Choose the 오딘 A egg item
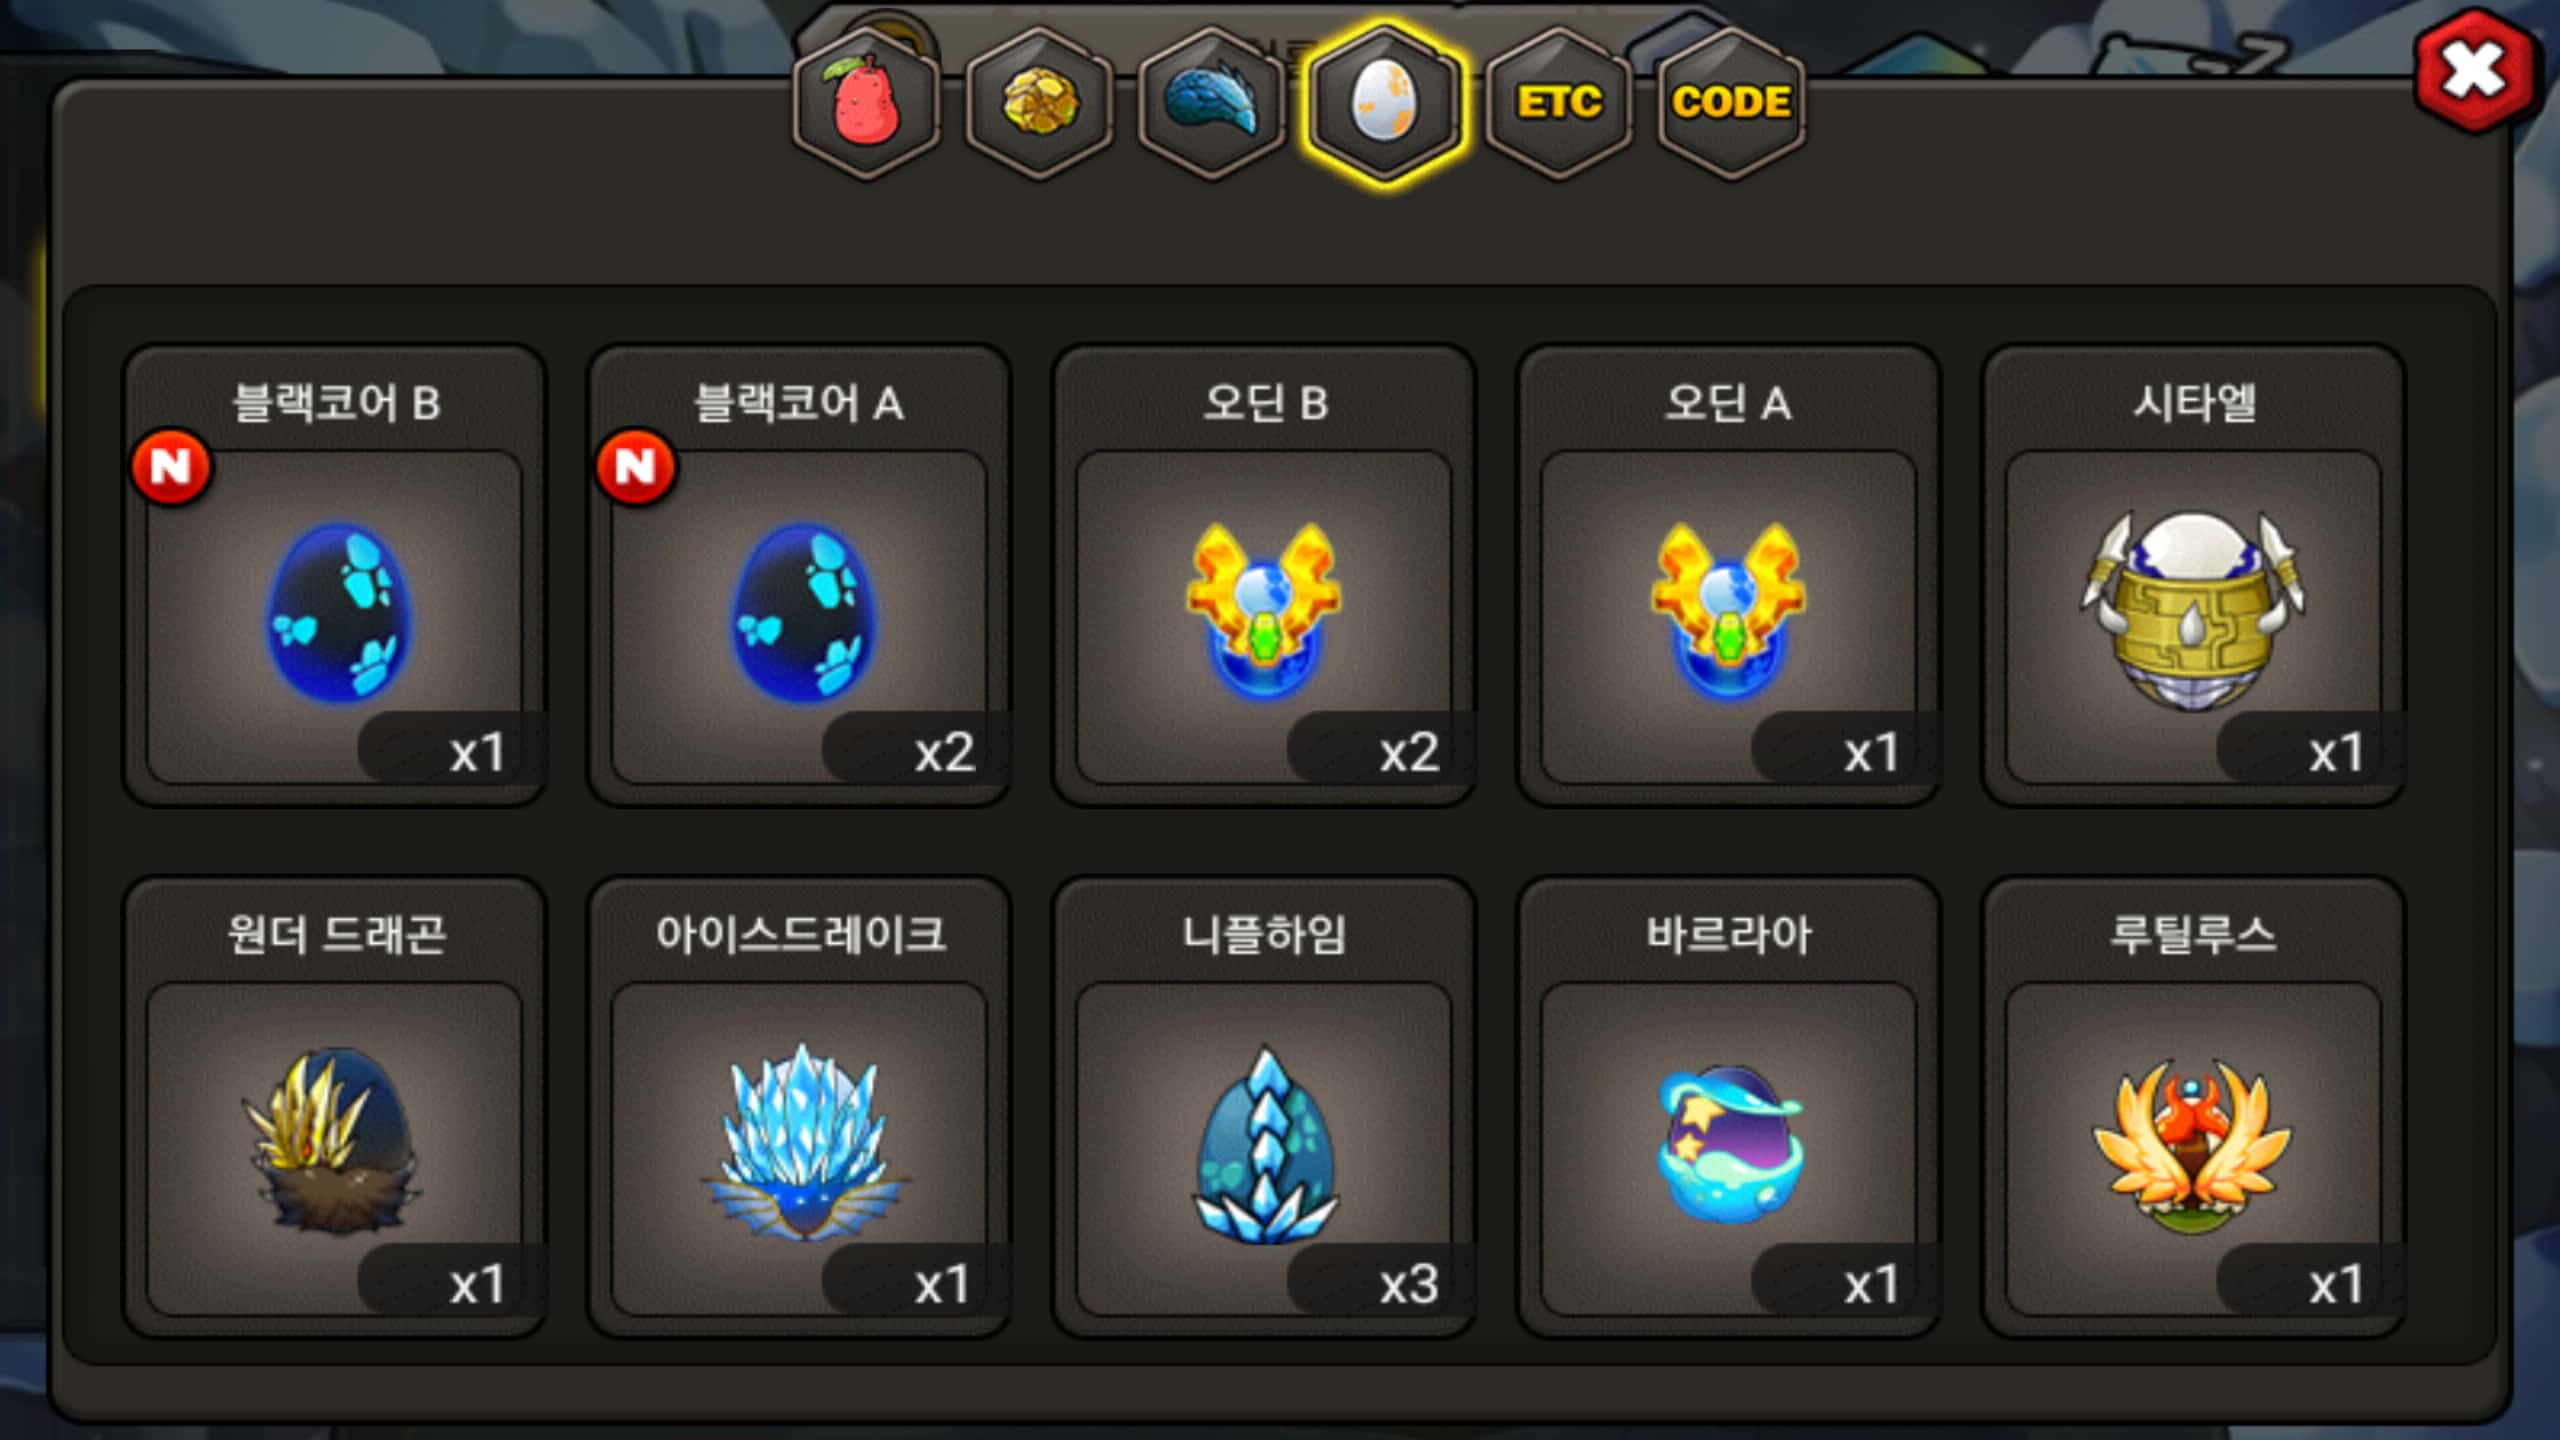This screenshot has width=2560, height=1440. tap(1728, 575)
